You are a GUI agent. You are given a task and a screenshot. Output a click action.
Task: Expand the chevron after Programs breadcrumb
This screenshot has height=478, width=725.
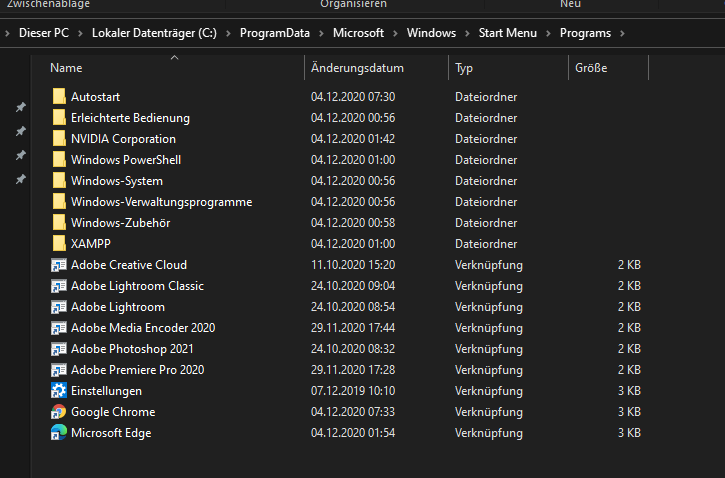[622, 33]
